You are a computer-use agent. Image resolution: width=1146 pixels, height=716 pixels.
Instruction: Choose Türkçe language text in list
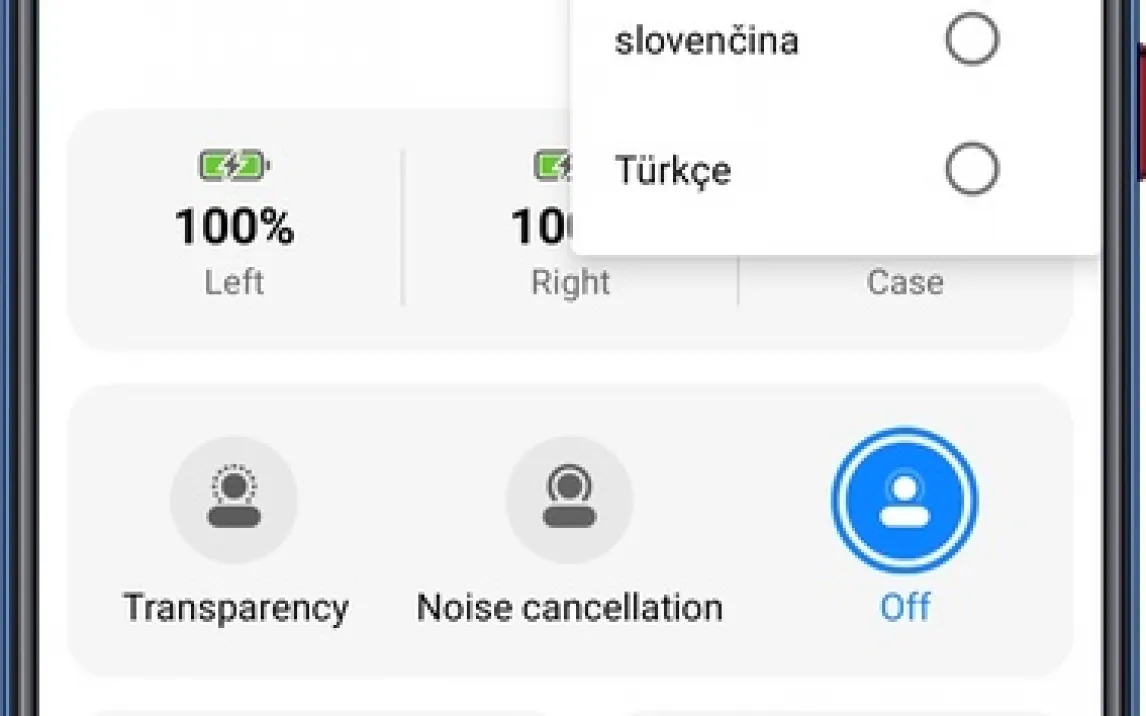pyautogui.click(x=673, y=171)
